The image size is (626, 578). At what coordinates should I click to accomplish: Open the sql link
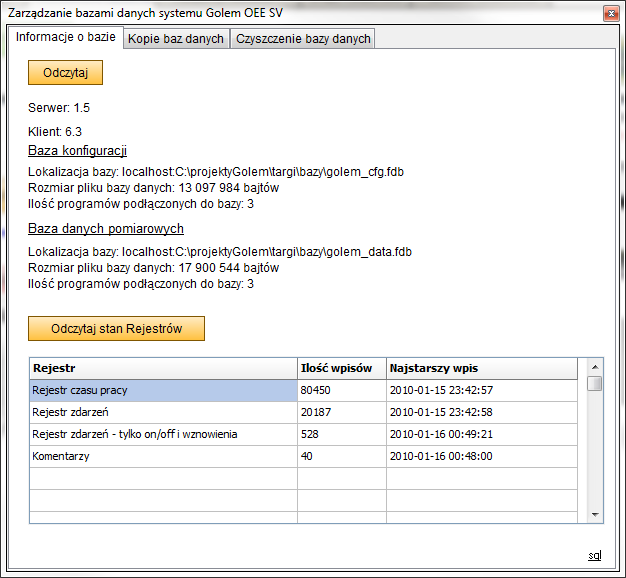click(x=594, y=555)
